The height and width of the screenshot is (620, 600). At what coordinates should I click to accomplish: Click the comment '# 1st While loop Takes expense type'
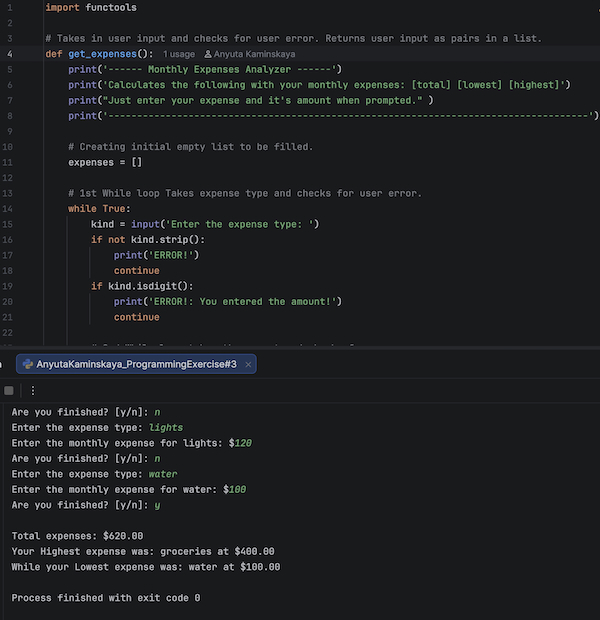coord(245,193)
